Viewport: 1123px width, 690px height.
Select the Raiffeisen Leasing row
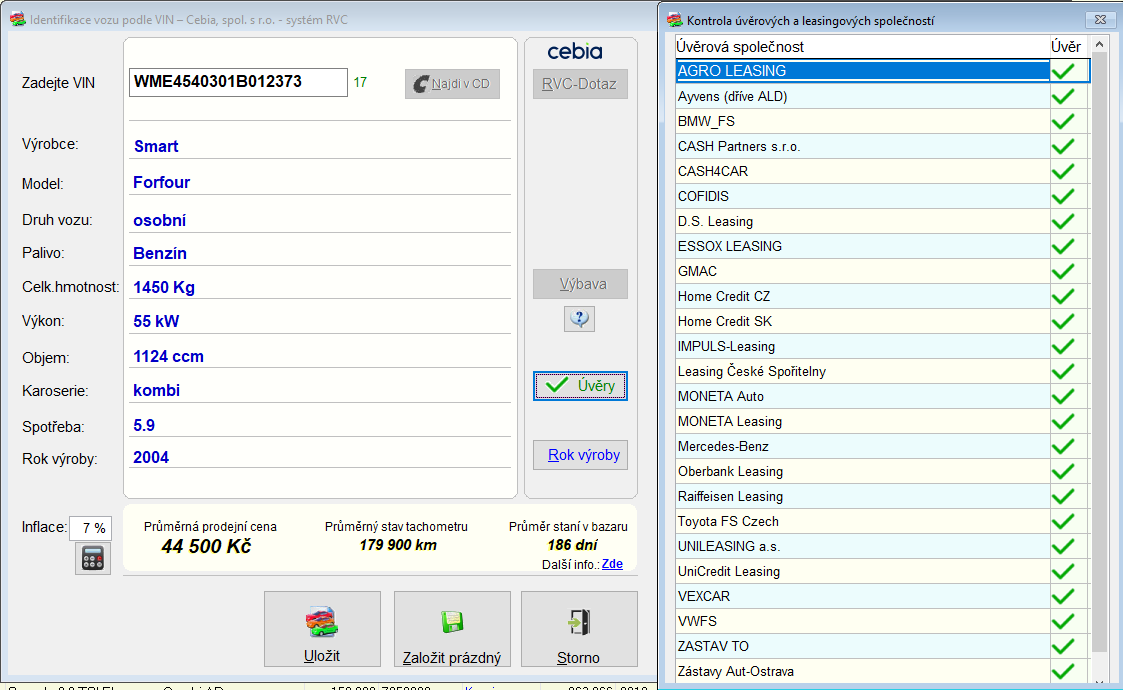tap(882, 497)
